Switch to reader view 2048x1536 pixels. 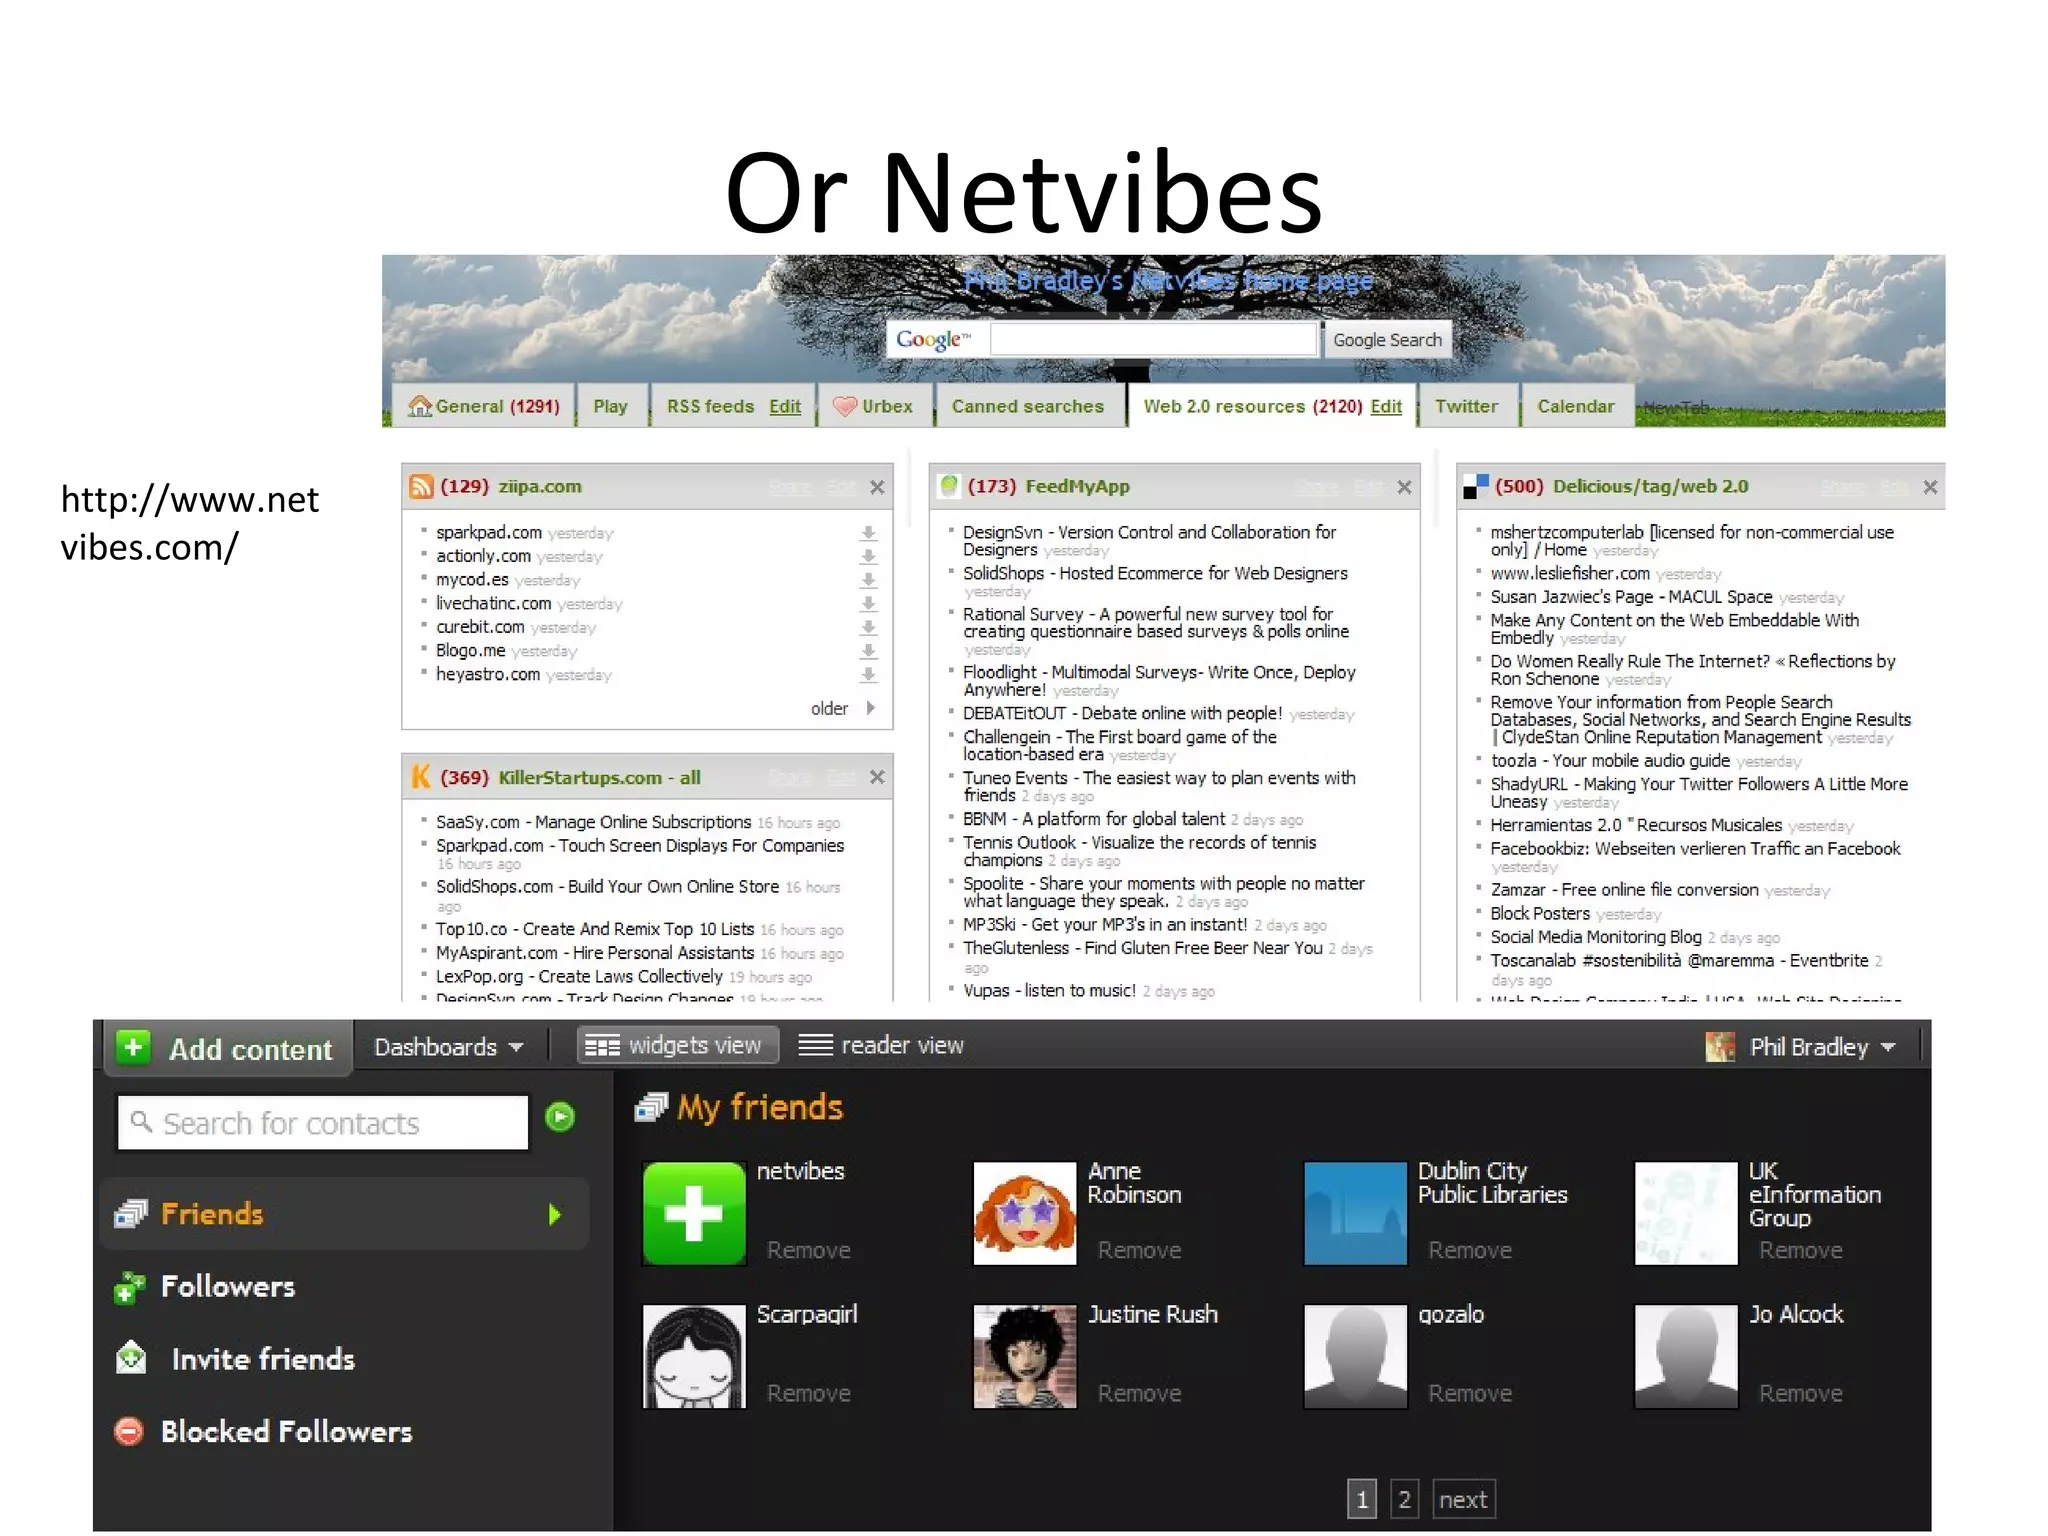click(881, 1046)
